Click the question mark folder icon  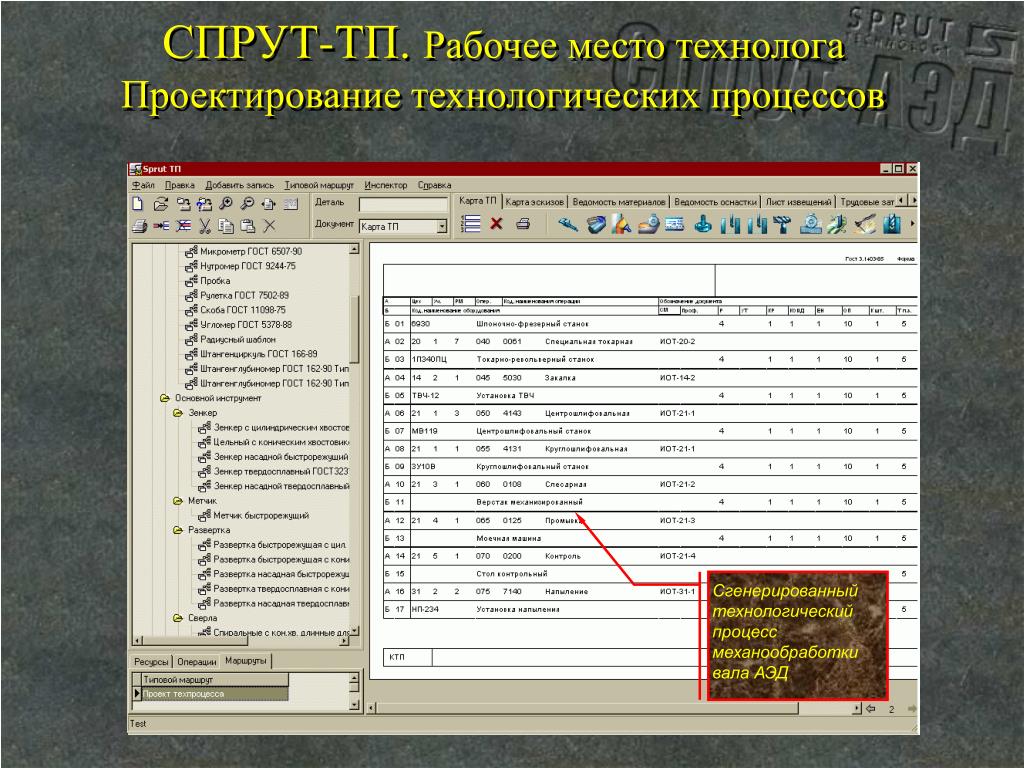point(204,204)
